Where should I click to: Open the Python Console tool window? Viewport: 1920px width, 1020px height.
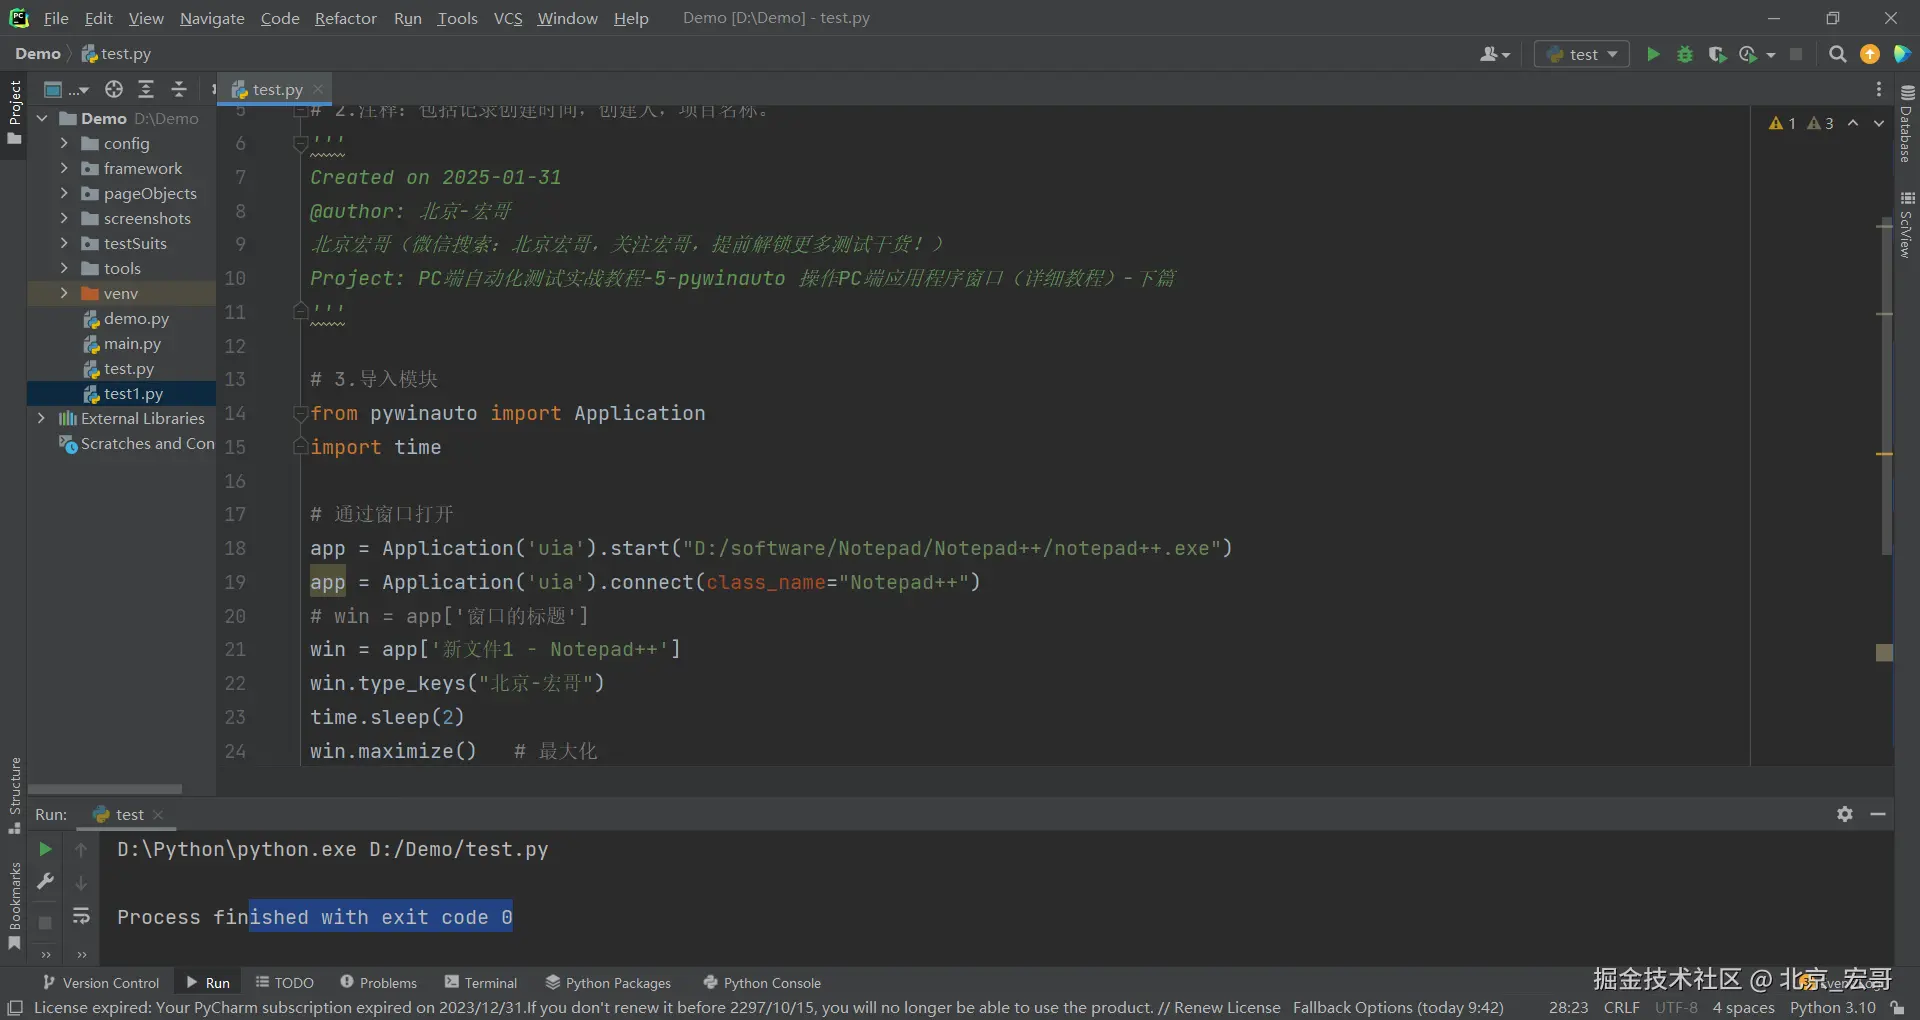(763, 983)
